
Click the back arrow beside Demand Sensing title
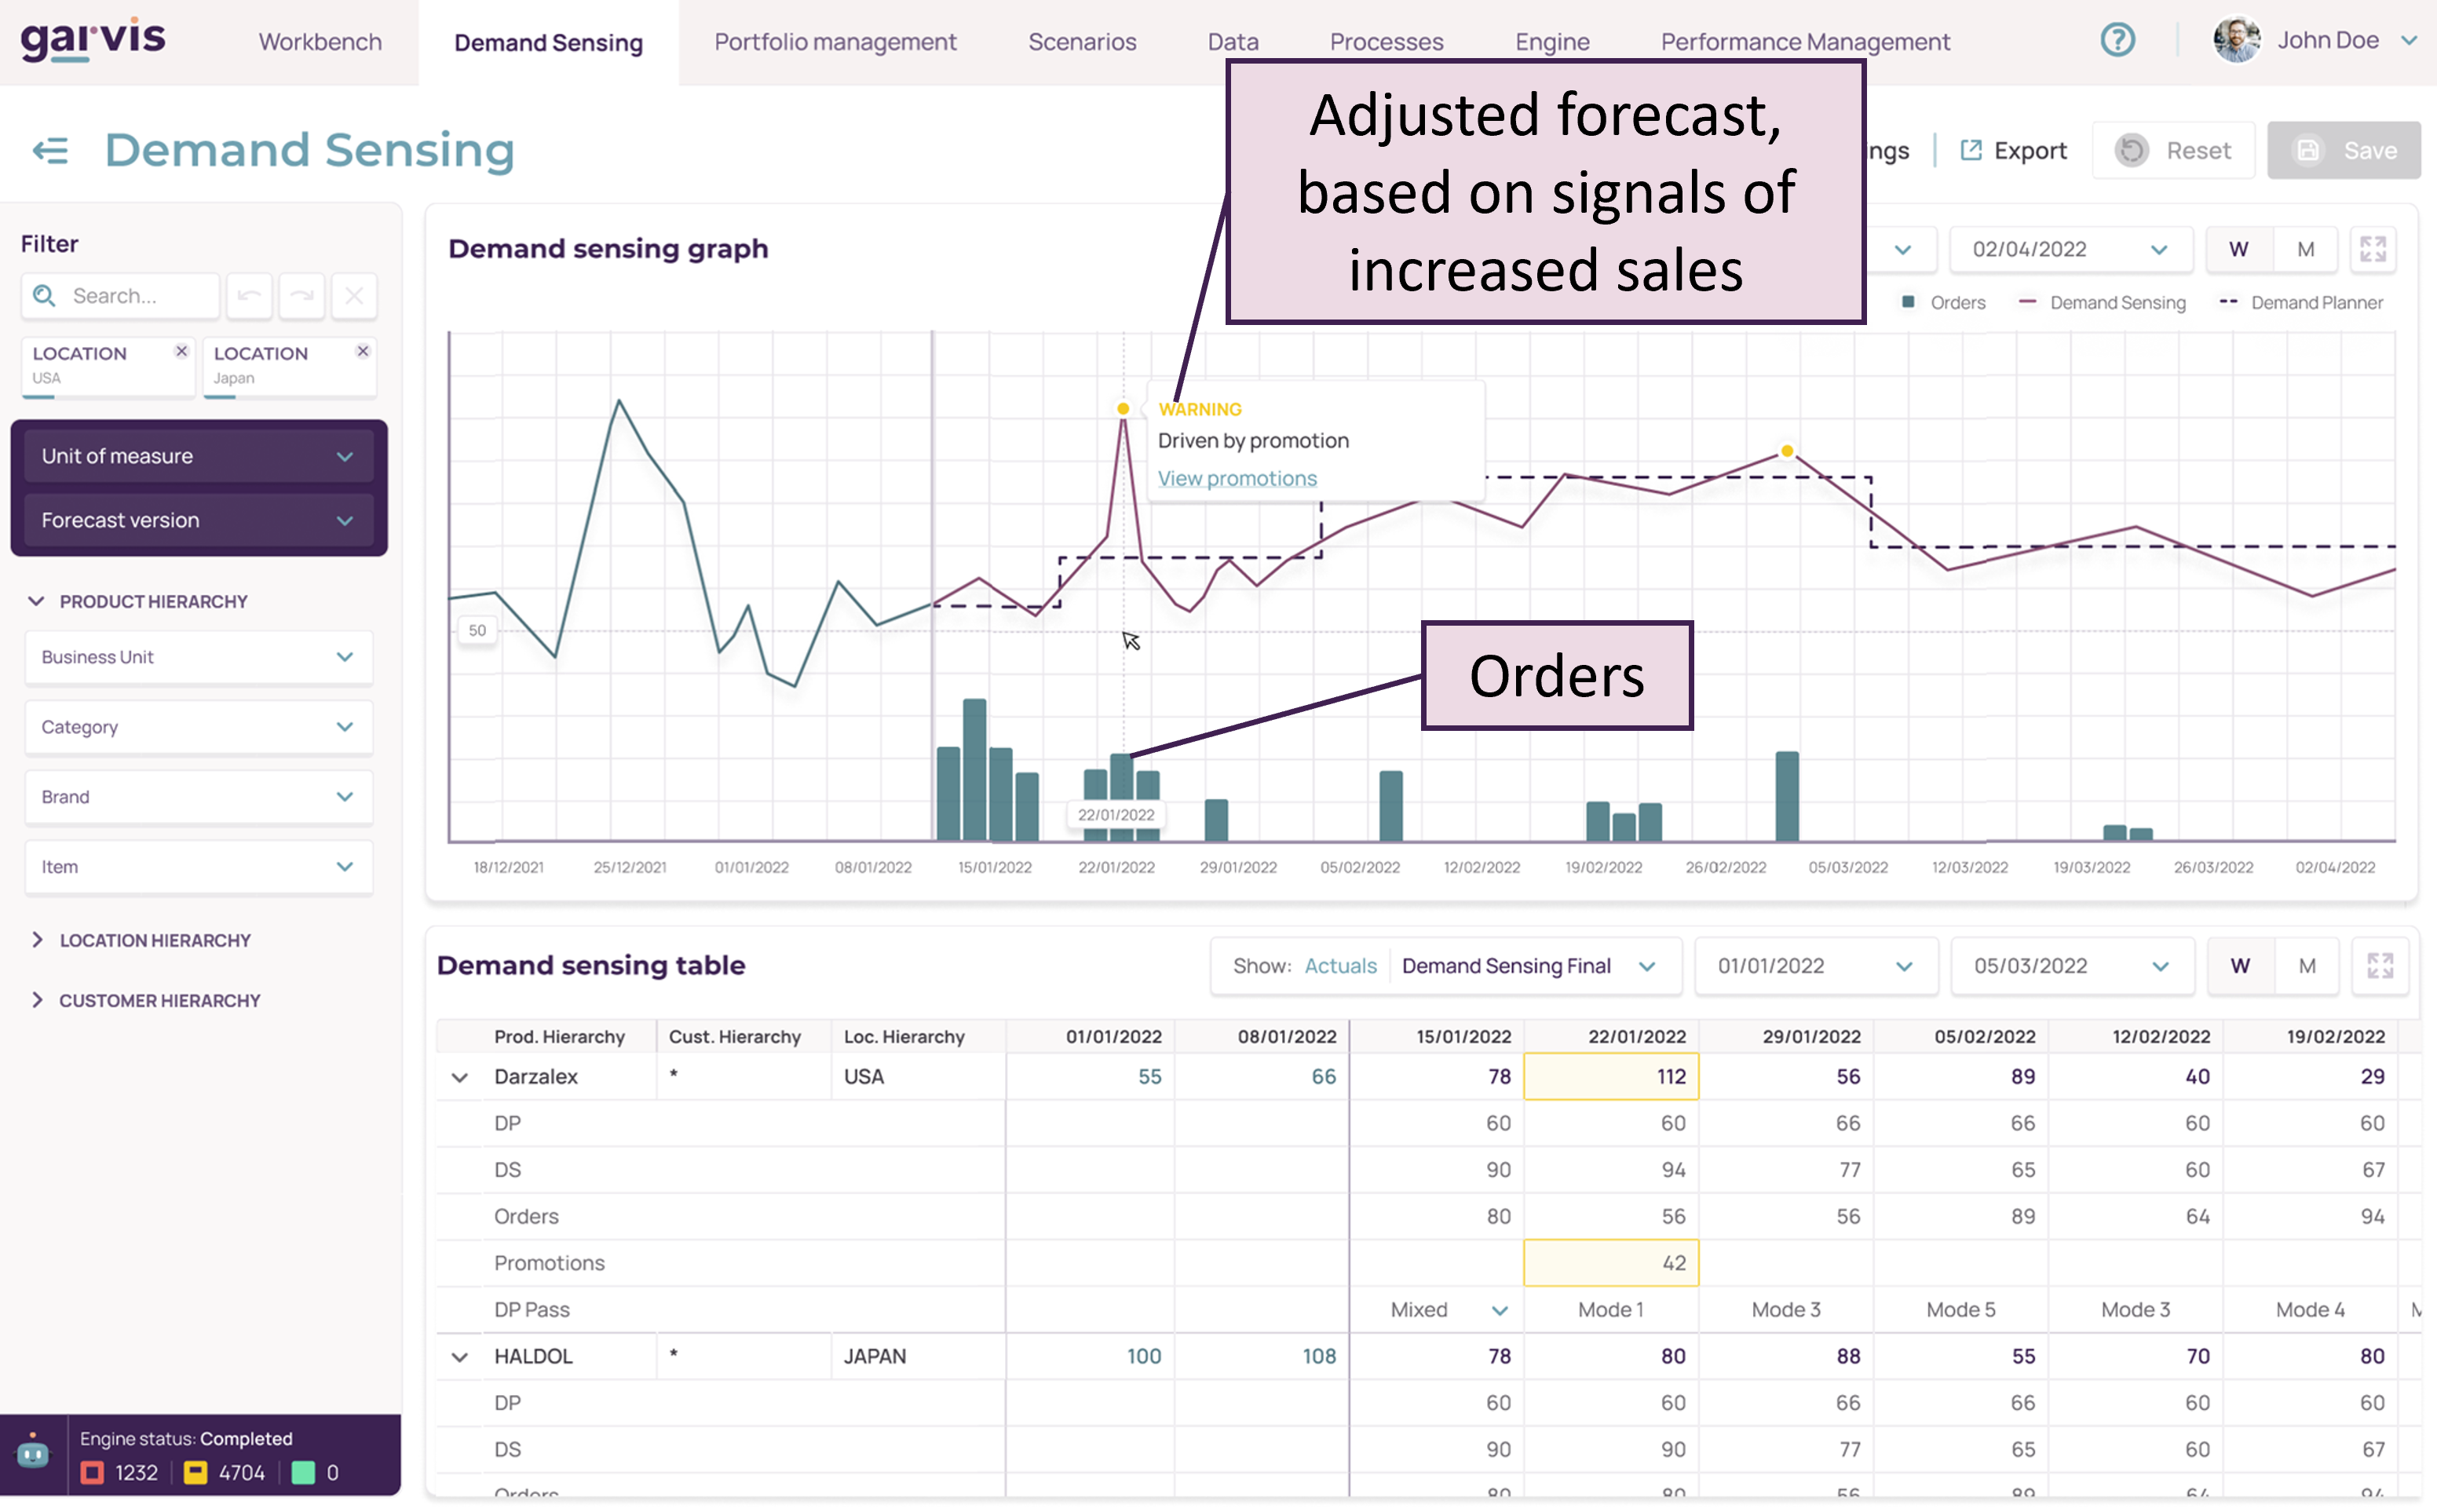pos(49,150)
